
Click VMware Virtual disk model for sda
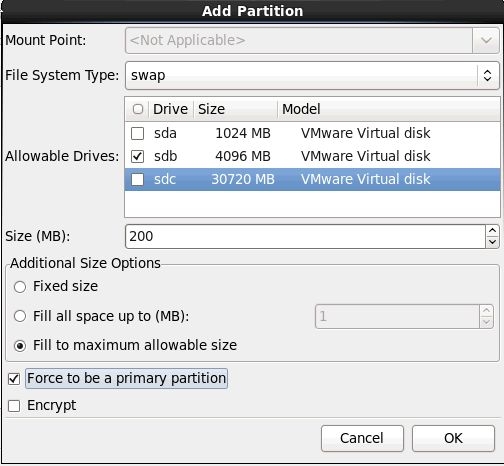pos(366,134)
